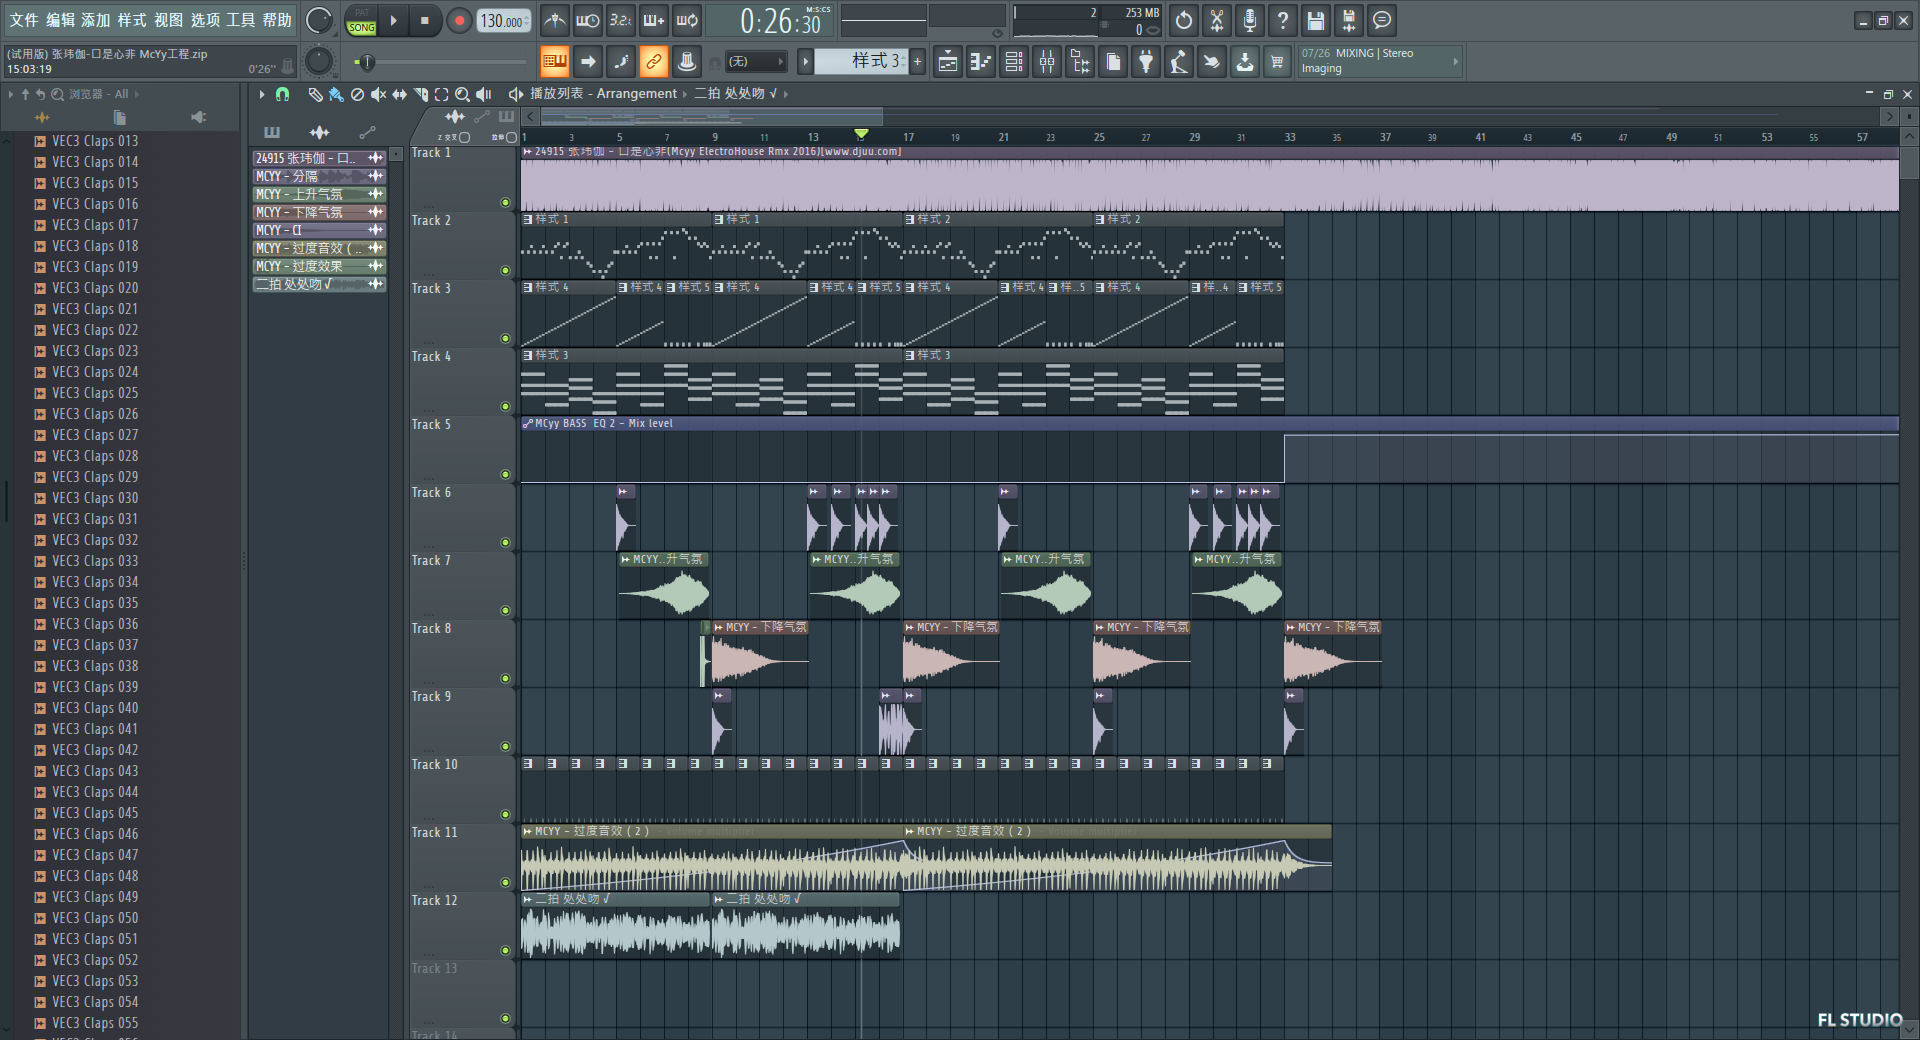
Task: Click the Stop button
Action: pyautogui.click(x=425, y=20)
